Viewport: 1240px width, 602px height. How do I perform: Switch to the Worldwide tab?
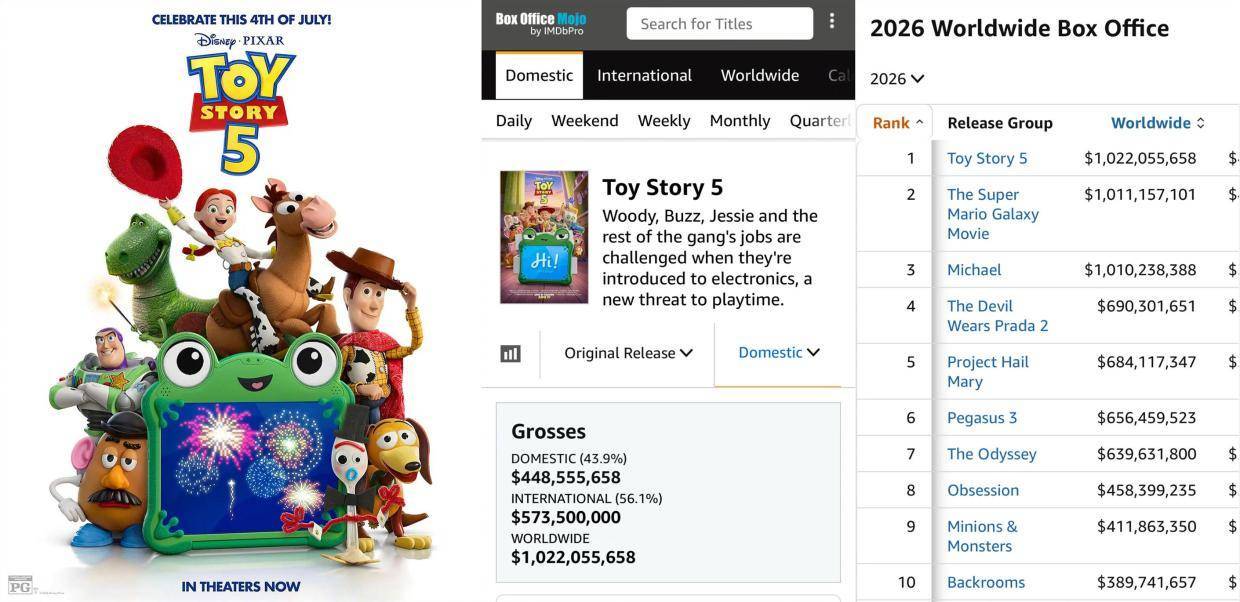tap(760, 75)
